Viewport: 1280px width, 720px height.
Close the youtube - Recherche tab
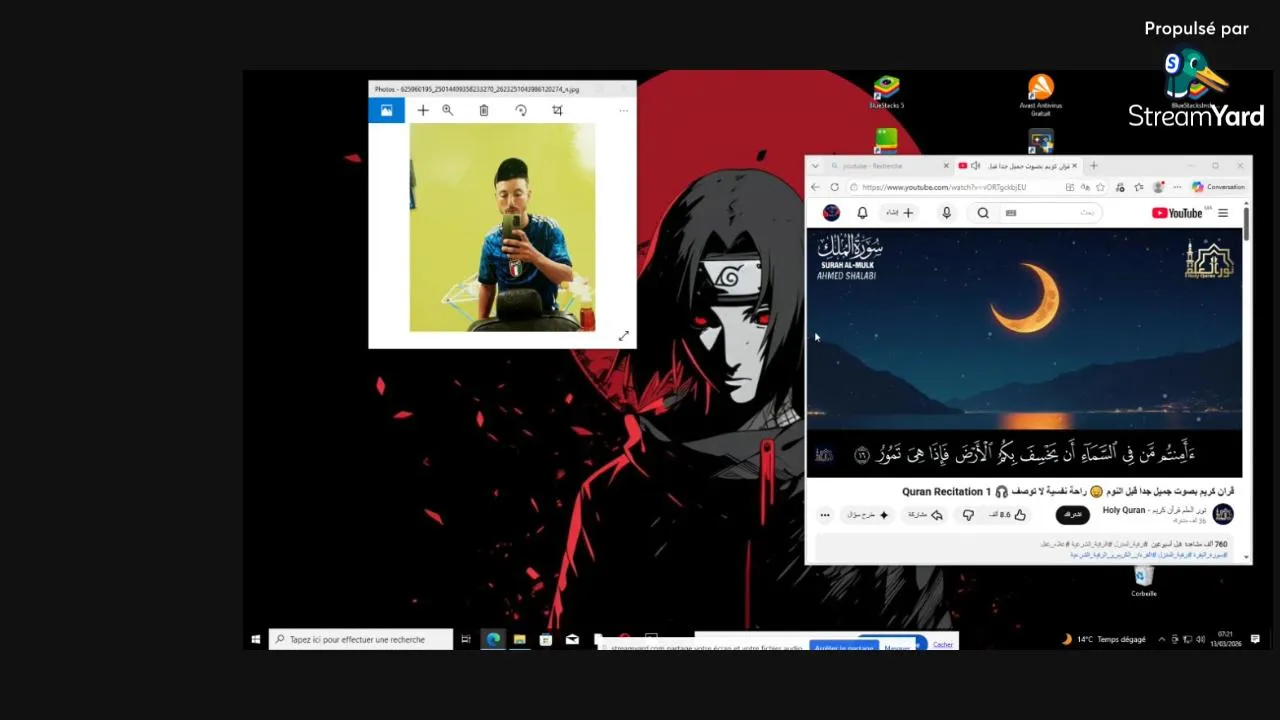point(946,166)
